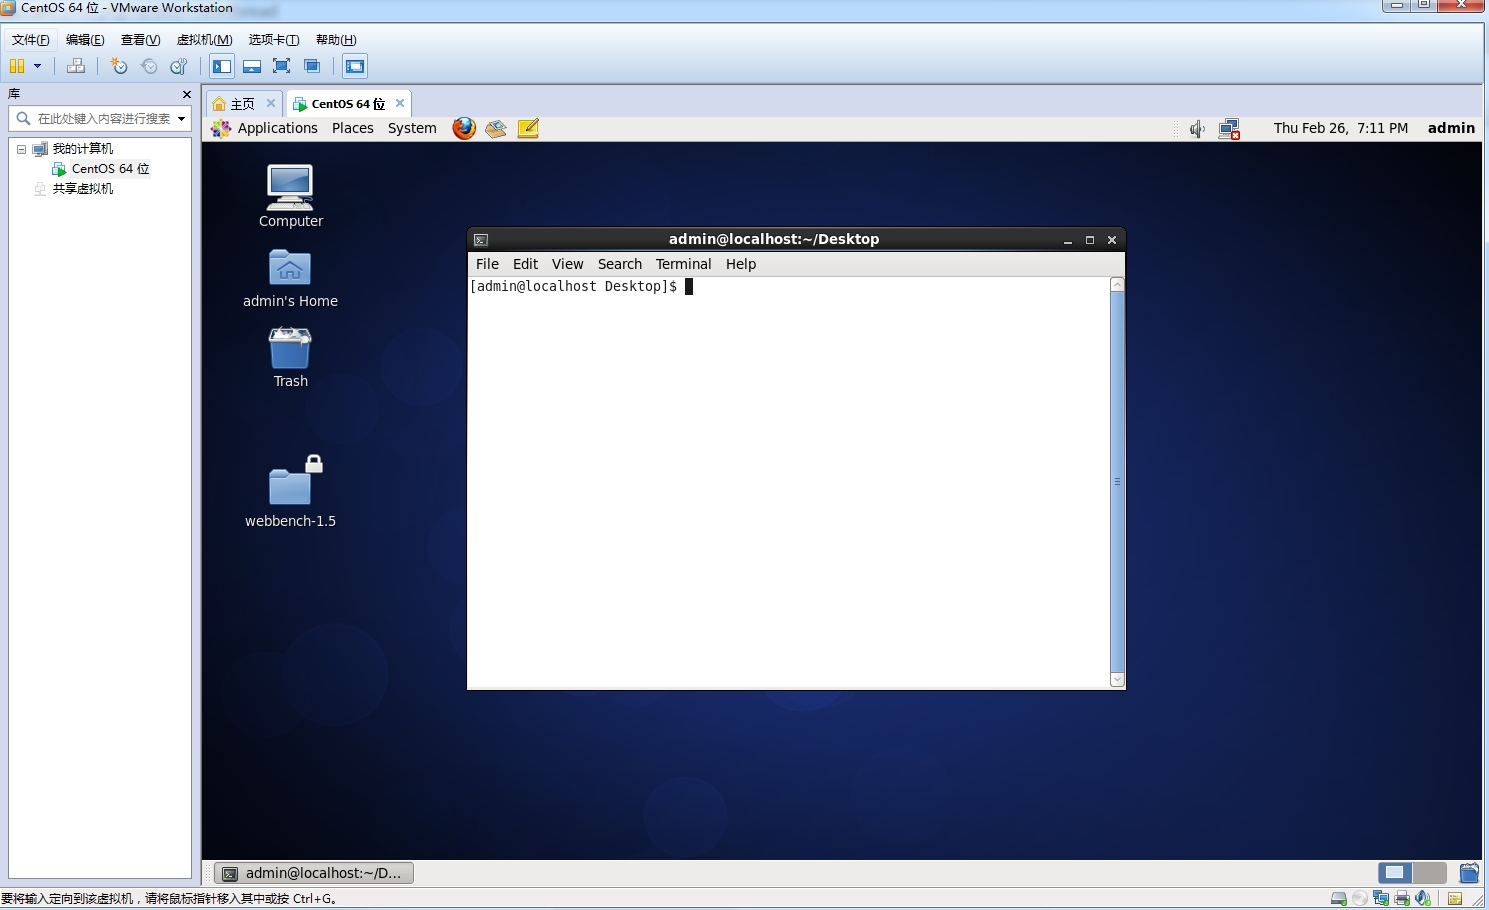Select CentOS 64 位 in the library tree
The height and width of the screenshot is (910, 1489).
pos(110,169)
